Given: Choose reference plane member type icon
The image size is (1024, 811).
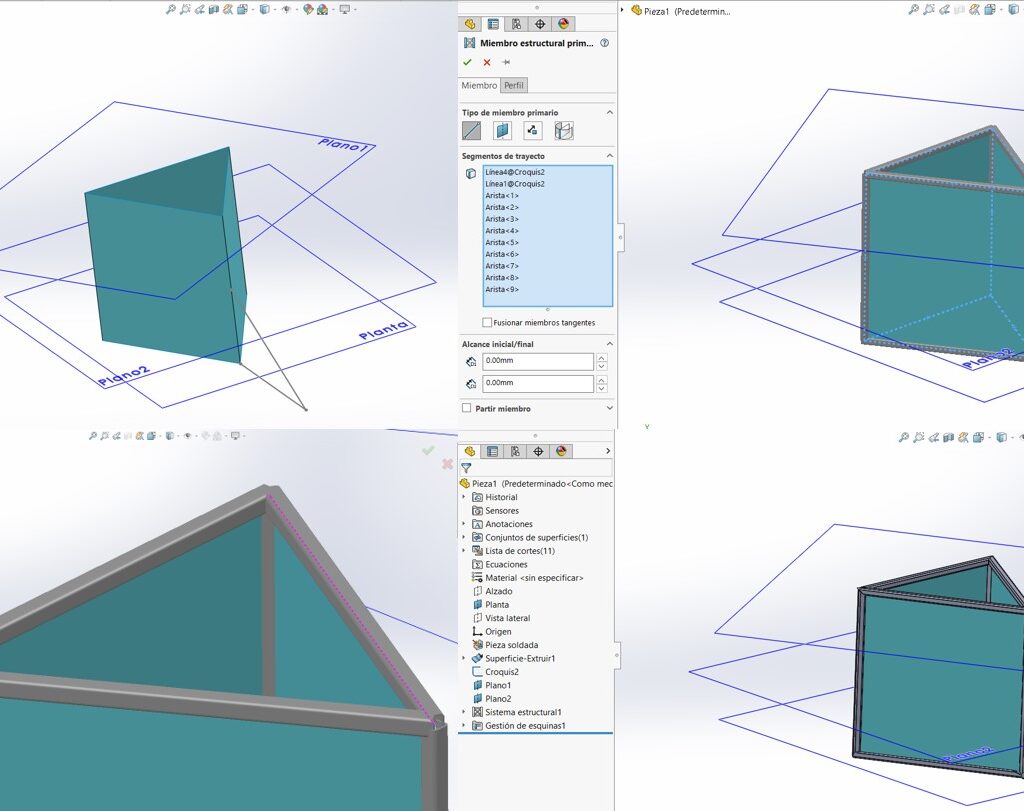Looking at the screenshot, I should click(502, 131).
